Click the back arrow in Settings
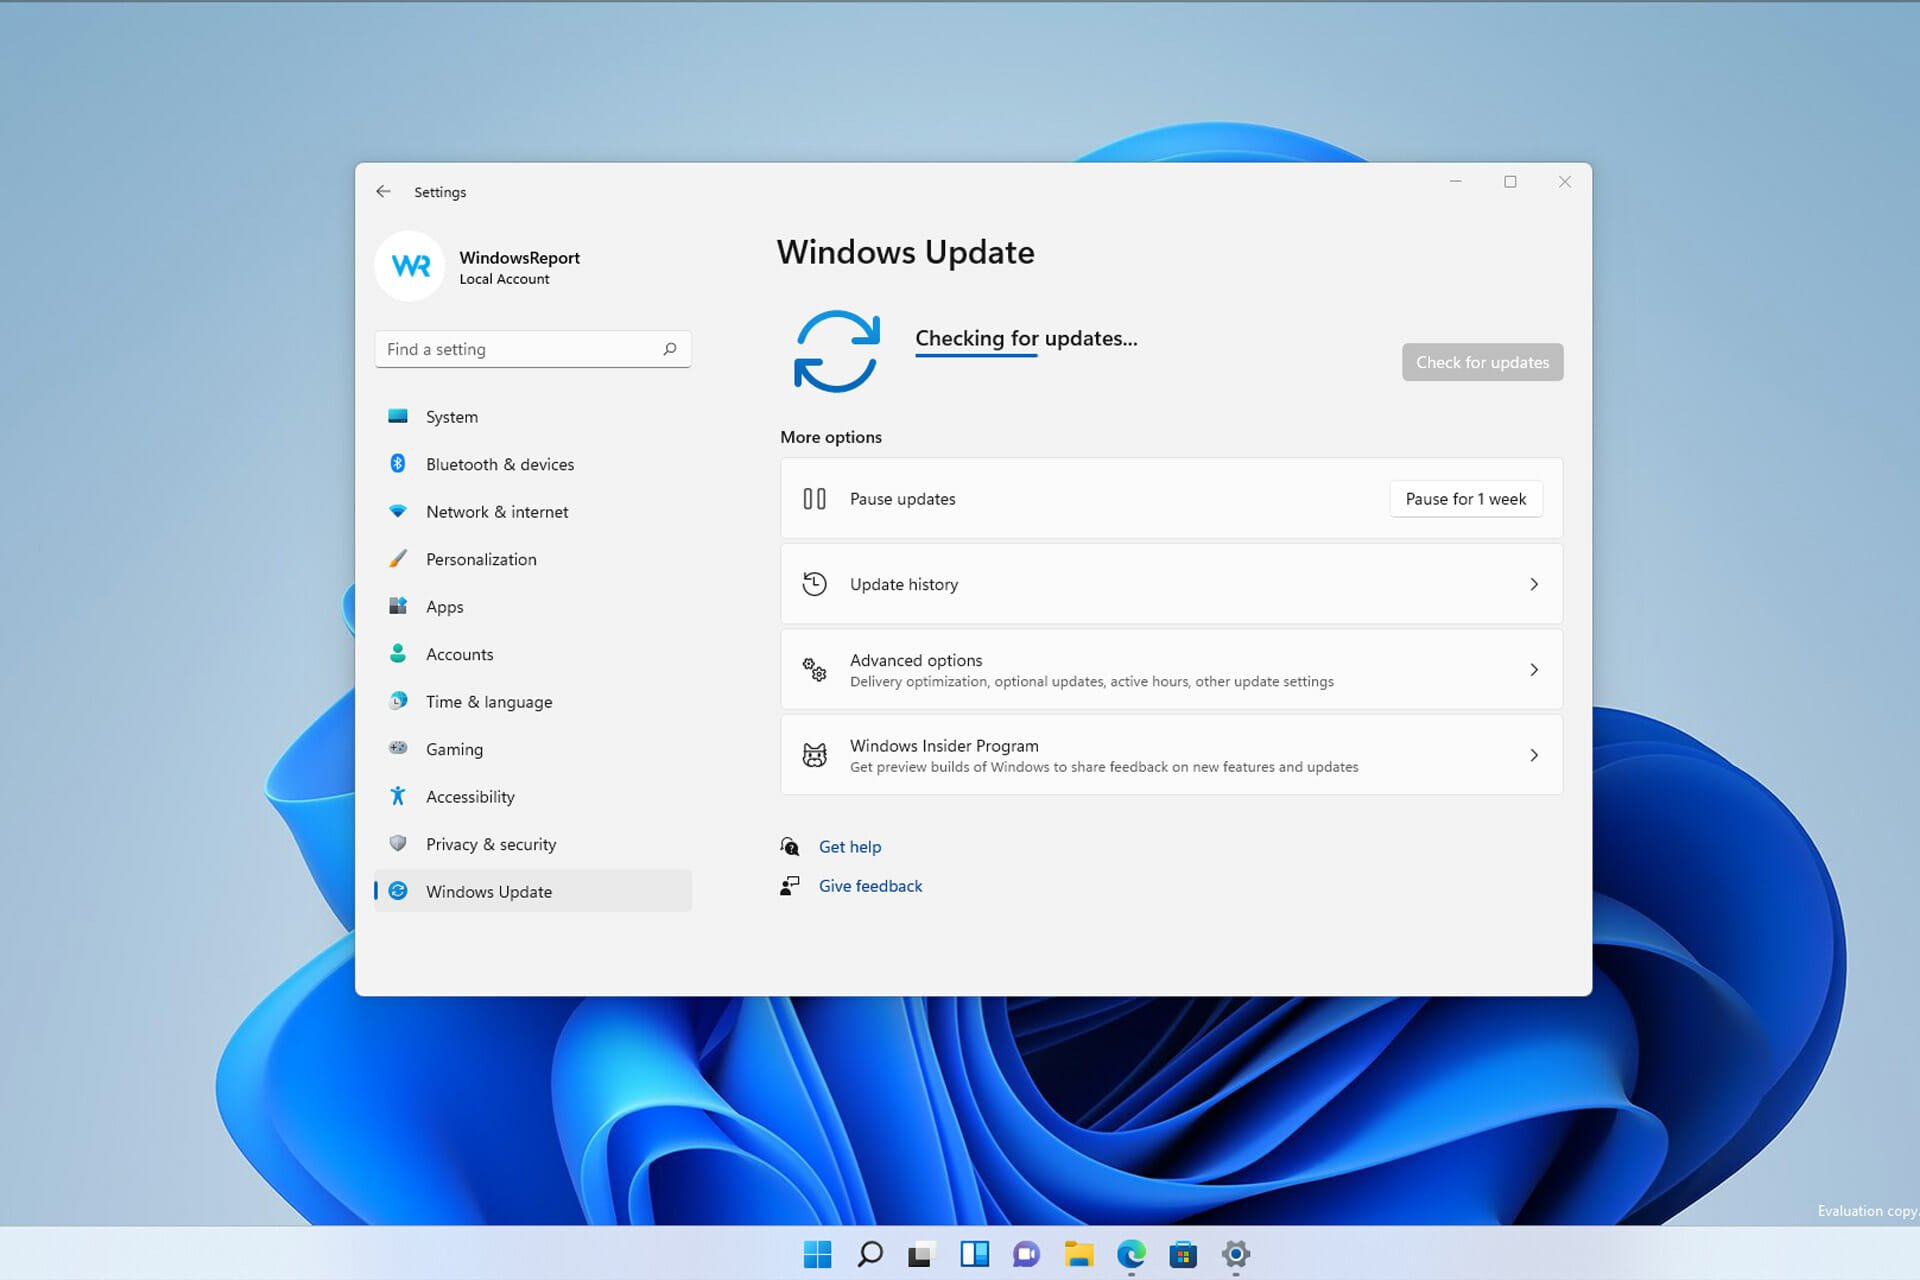Image resolution: width=1920 pixels, height=1280 pixels. click(383, 191)
